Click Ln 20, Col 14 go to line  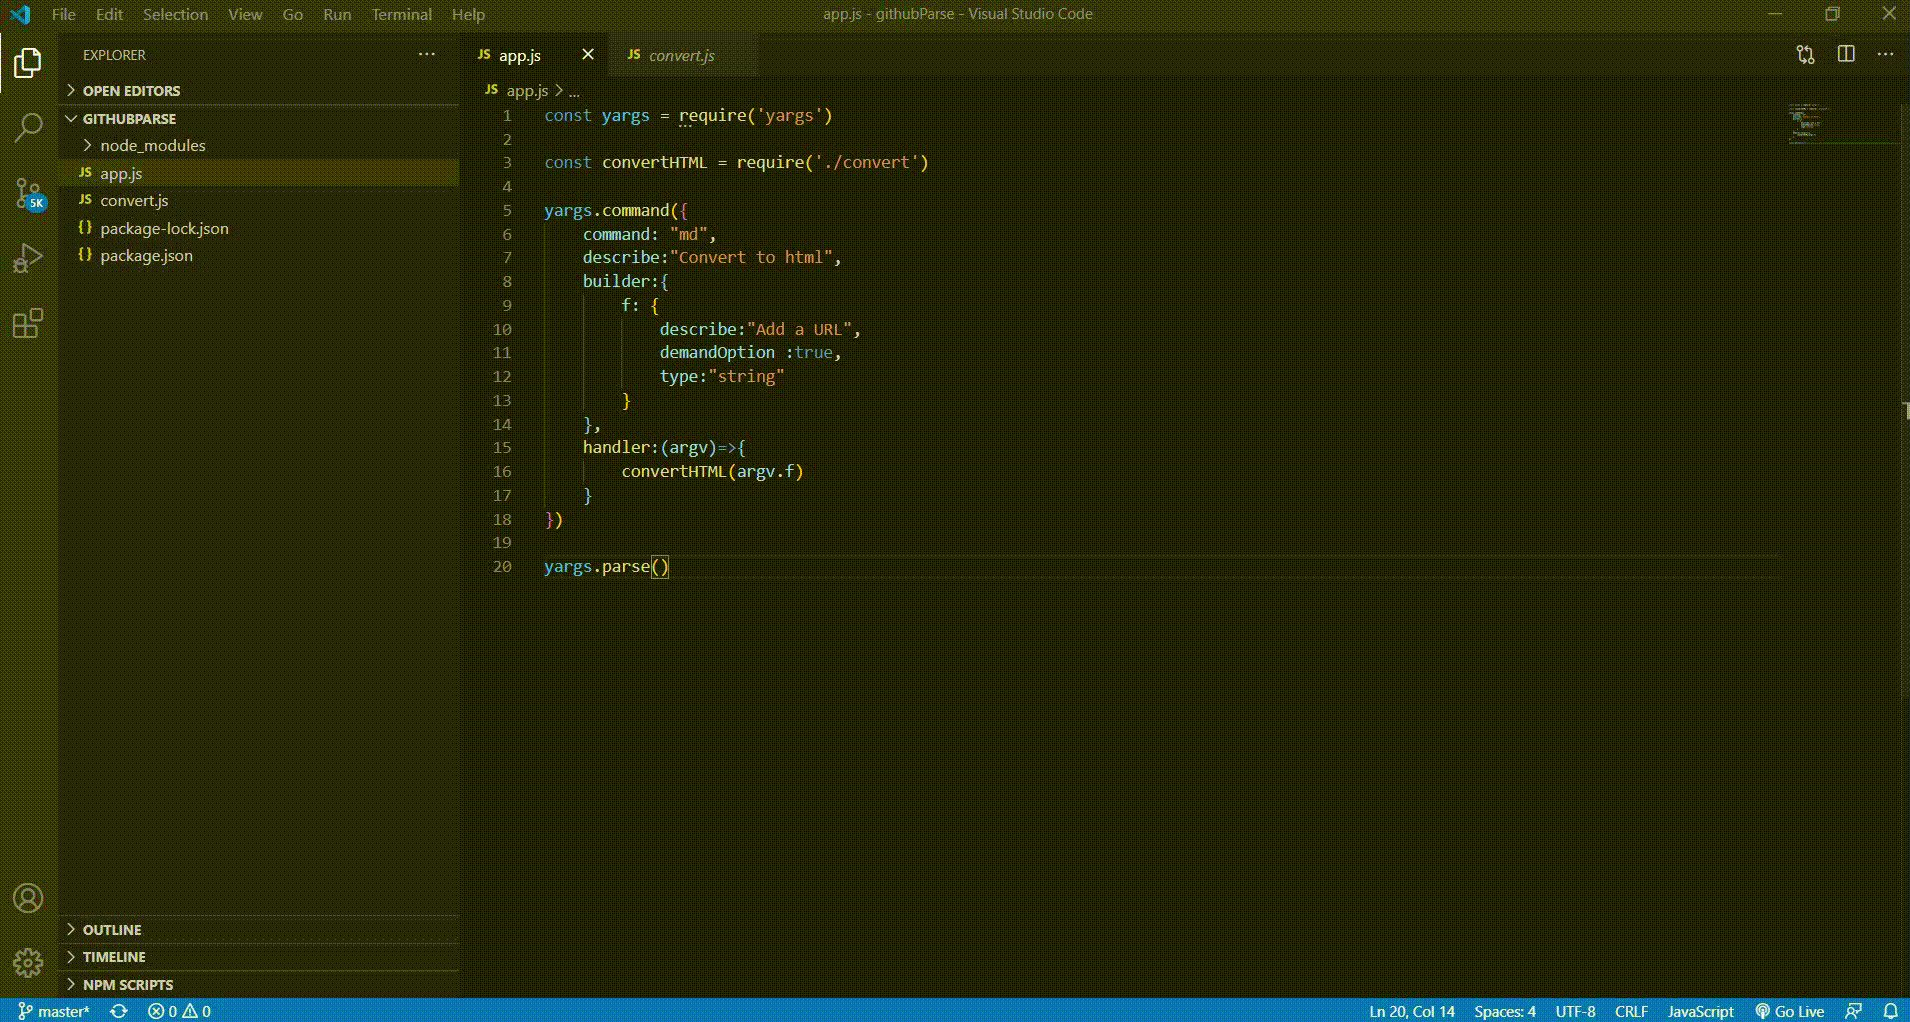point(1412,1011)
